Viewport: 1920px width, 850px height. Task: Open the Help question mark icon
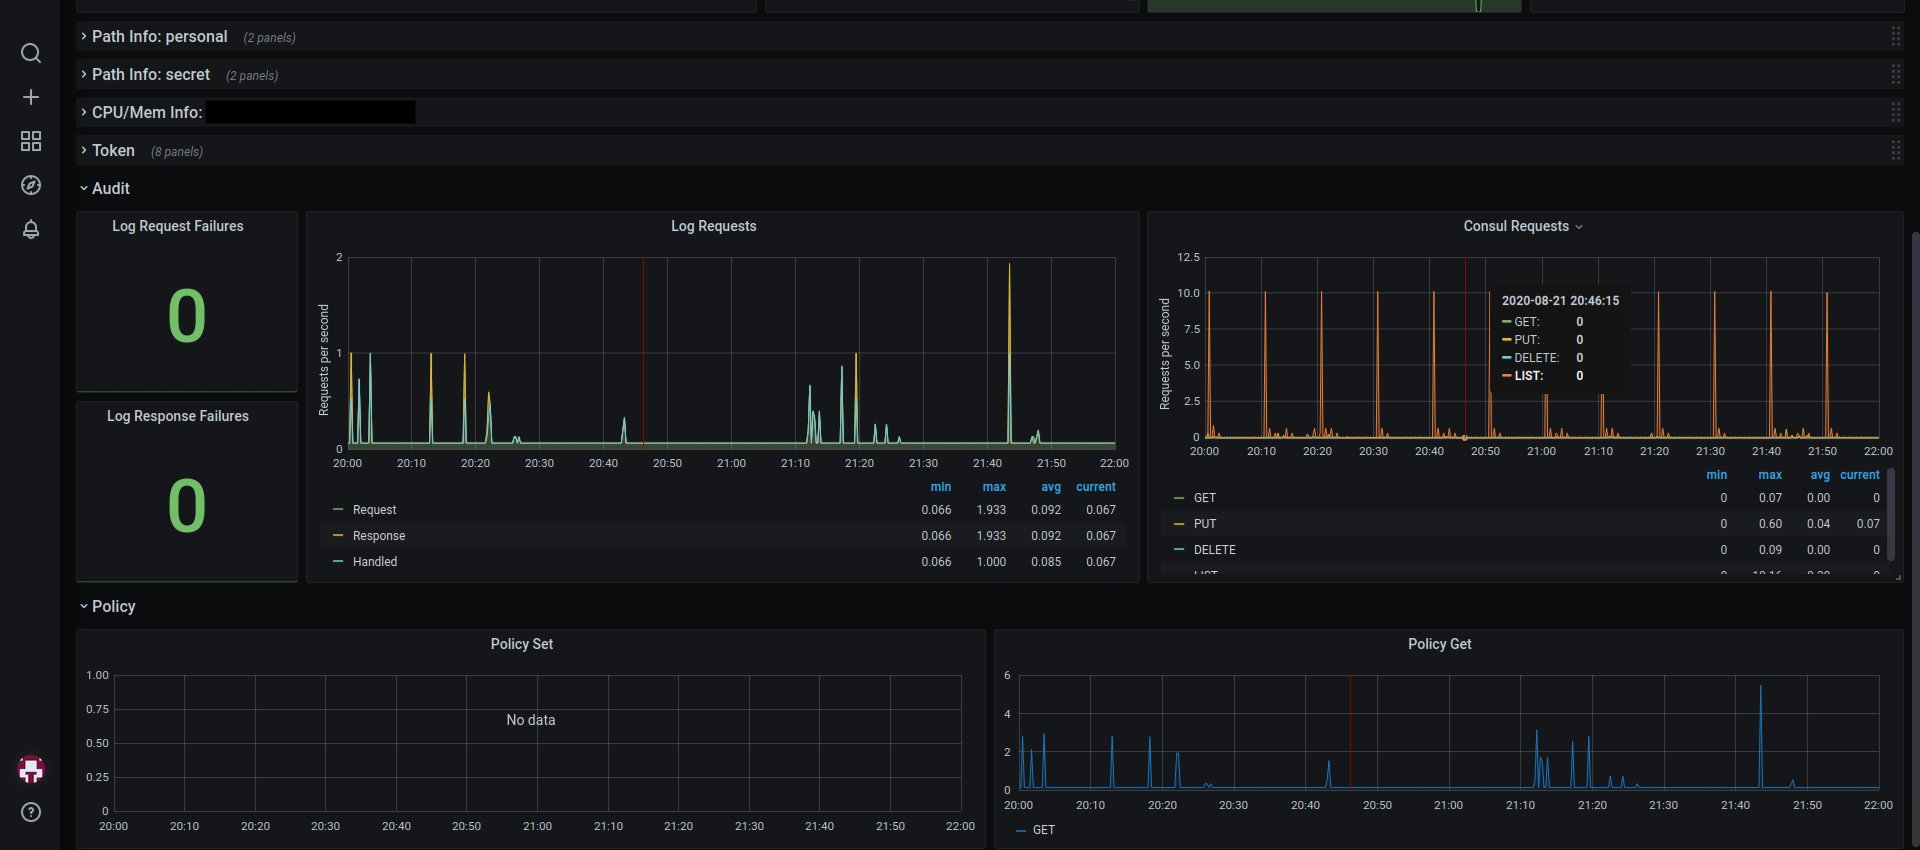(31, 812)
